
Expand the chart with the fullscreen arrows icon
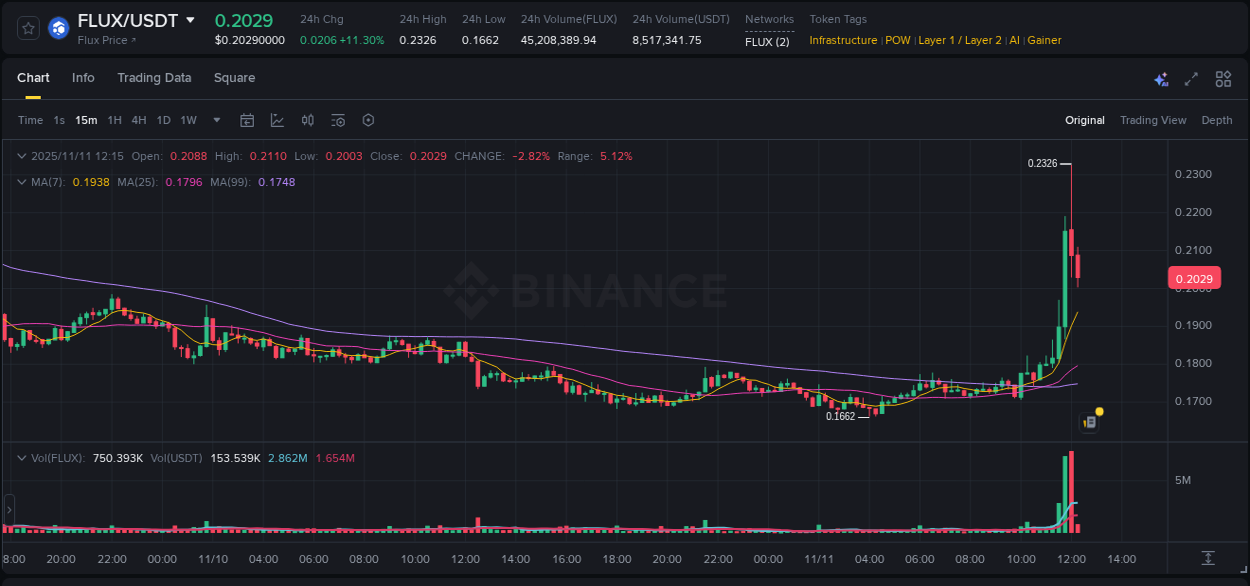1191,78
